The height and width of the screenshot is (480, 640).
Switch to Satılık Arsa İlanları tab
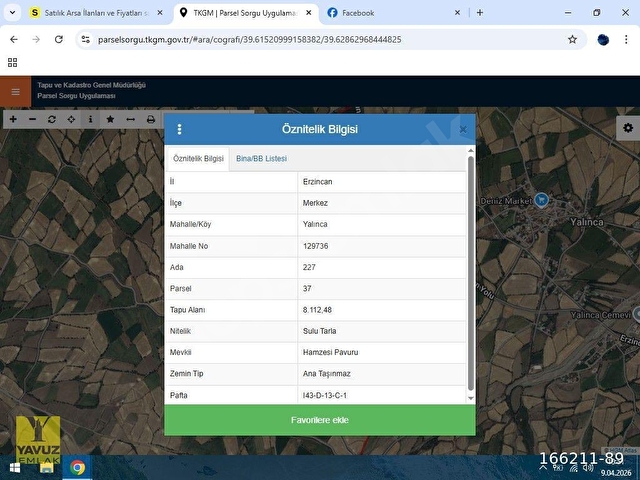(x=97, y=13)
